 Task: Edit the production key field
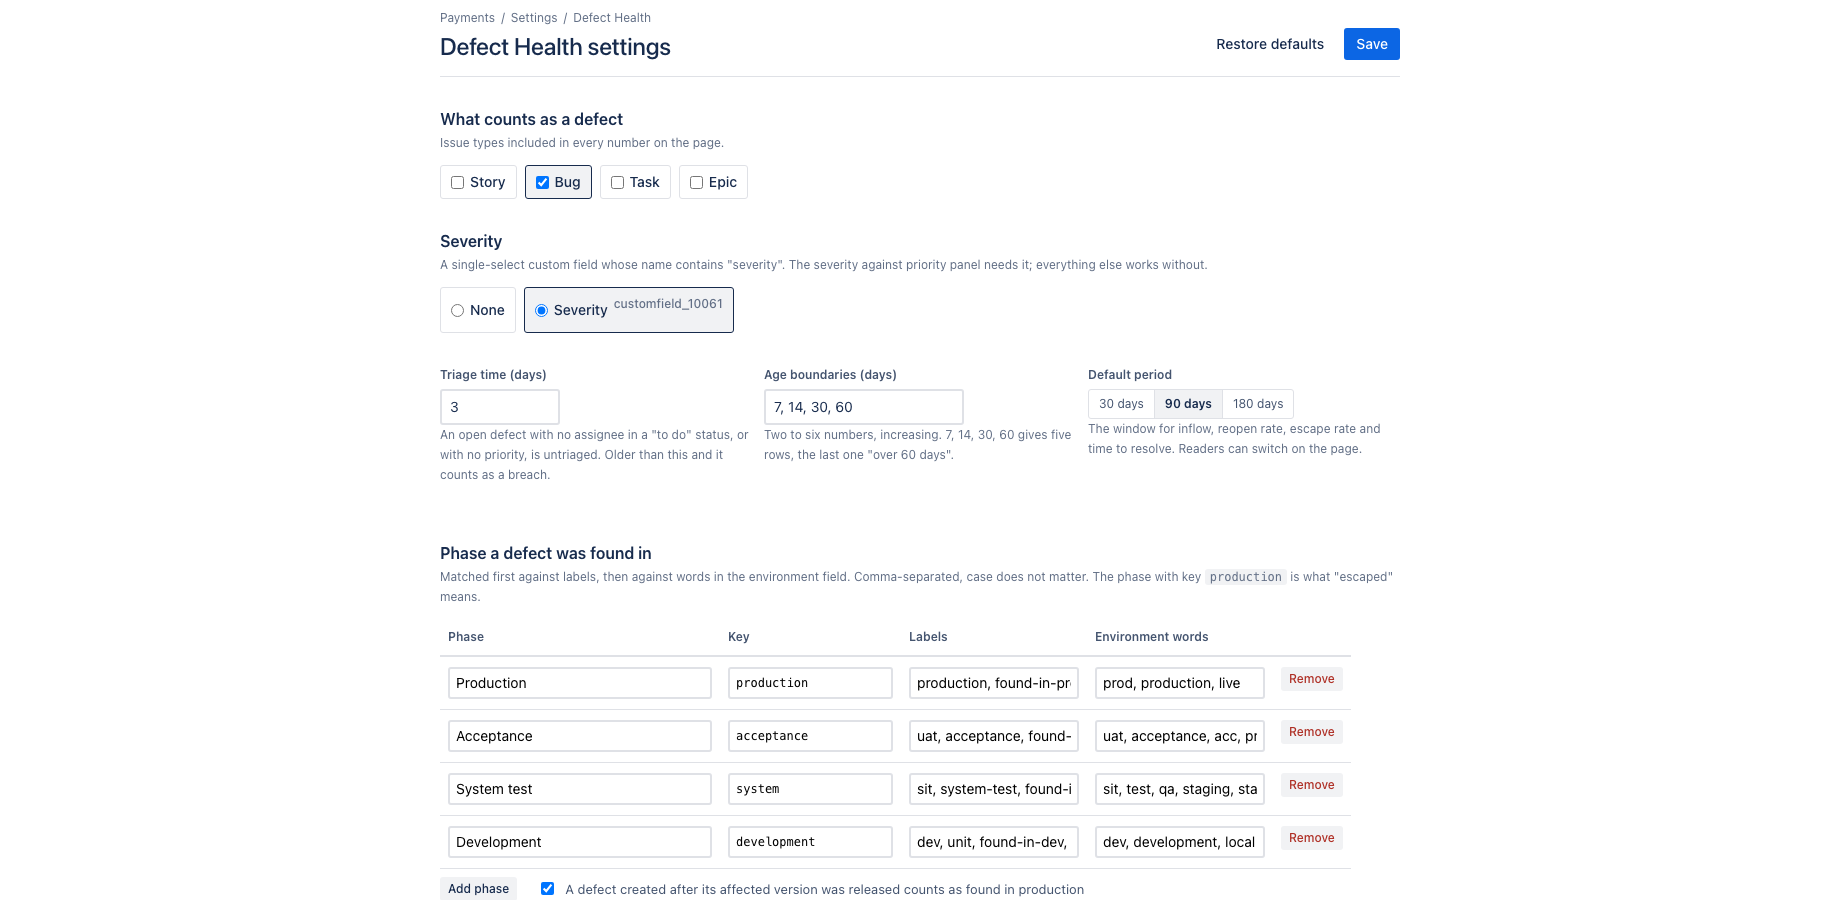point(810,683)
